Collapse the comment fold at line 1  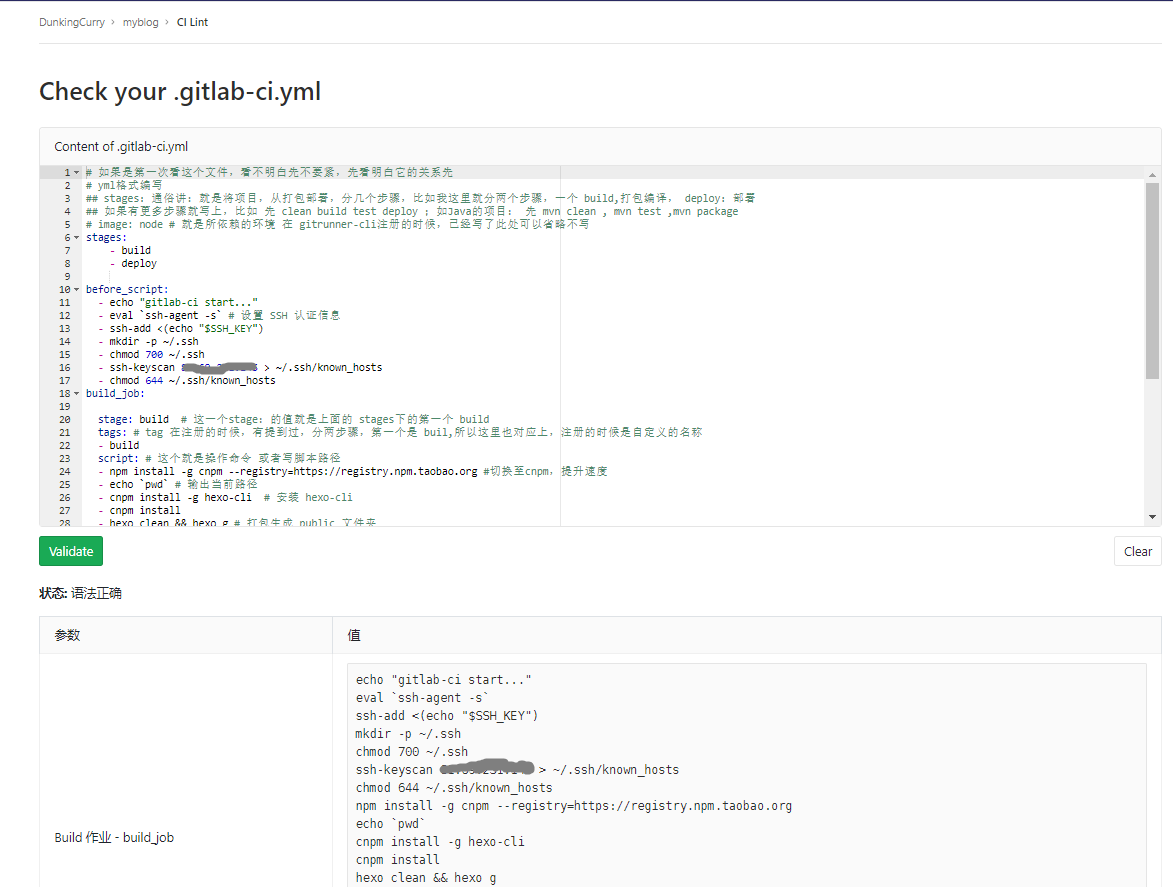[x=75, y=171]
